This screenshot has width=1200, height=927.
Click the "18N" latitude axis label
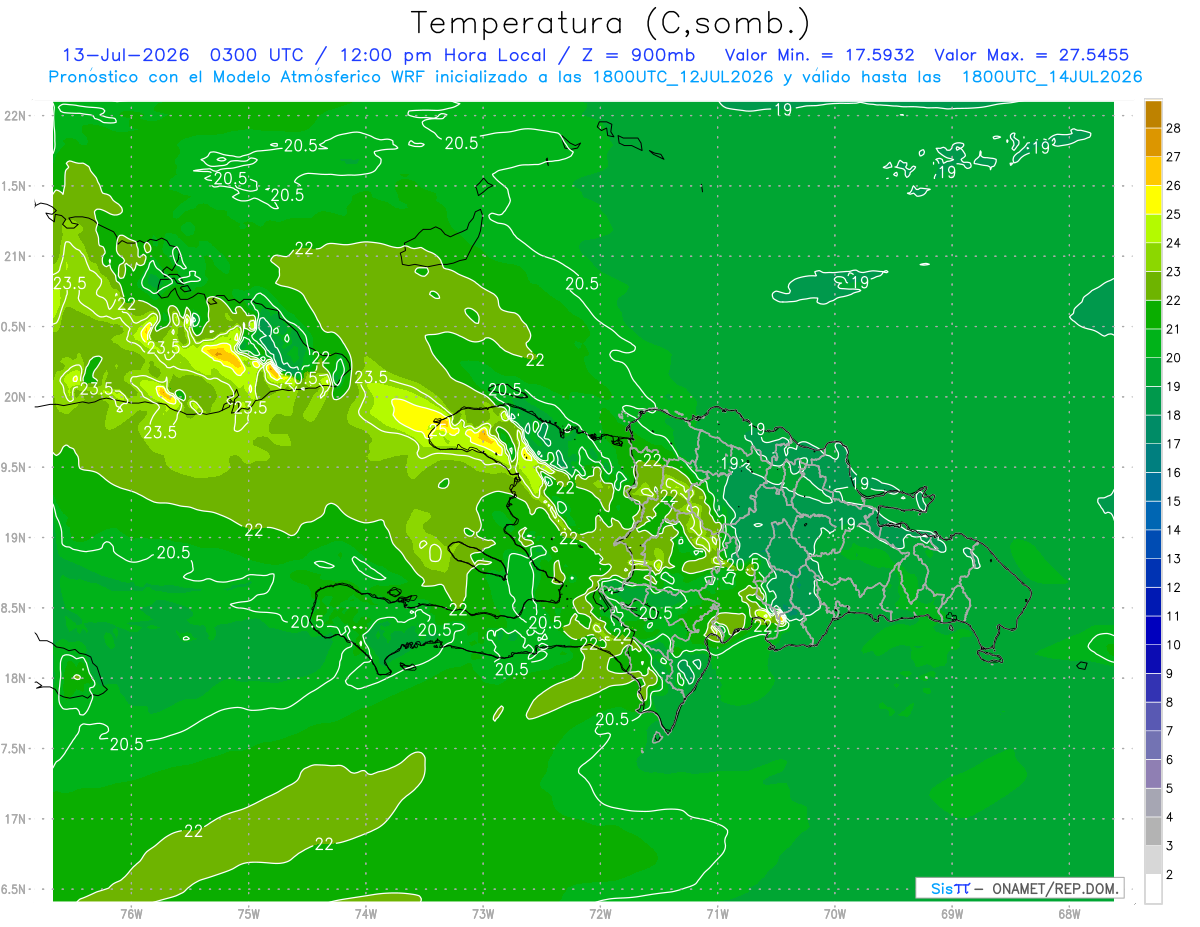click(17, 678)
